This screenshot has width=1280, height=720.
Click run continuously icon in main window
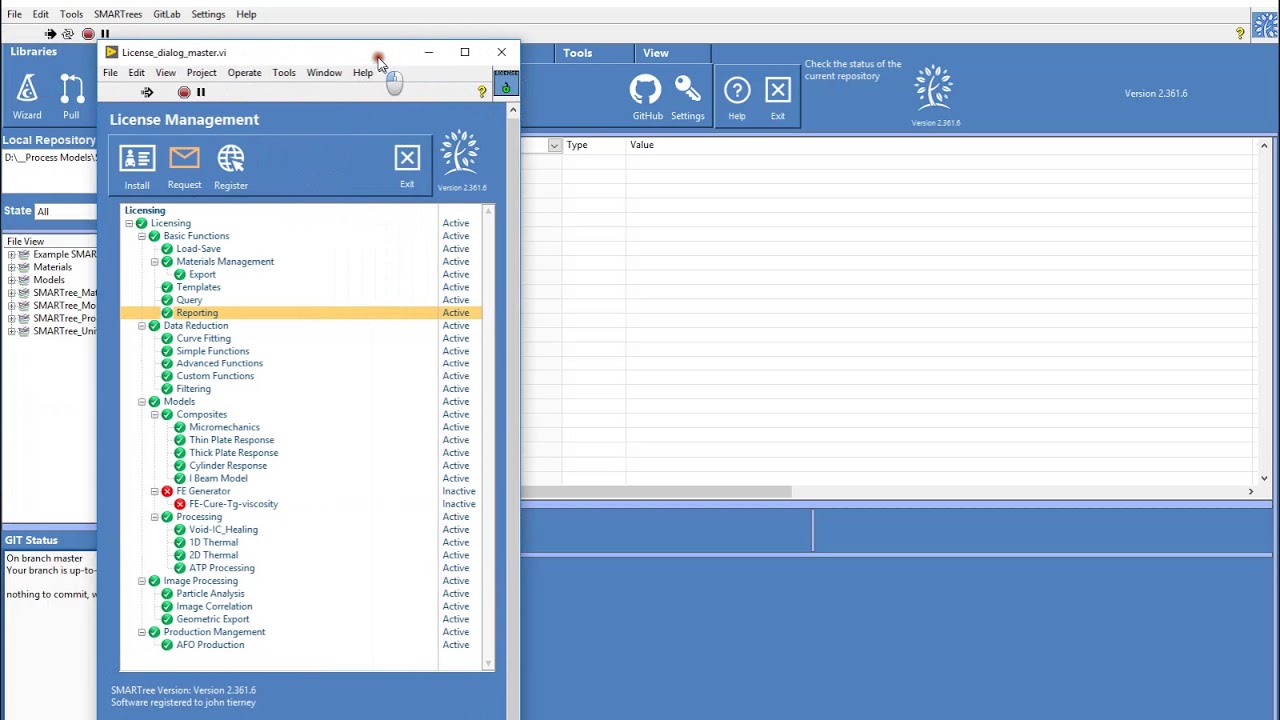68,34
